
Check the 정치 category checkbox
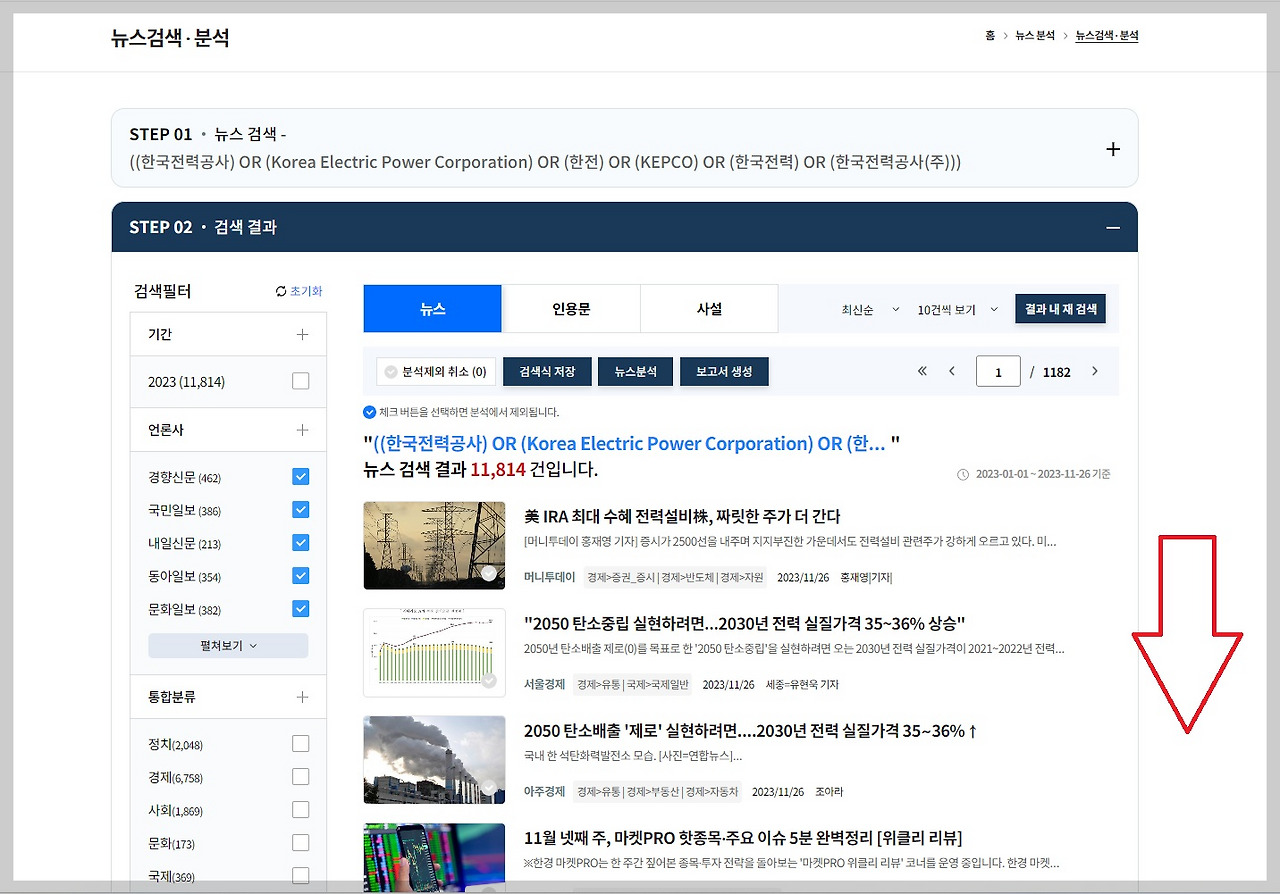click(301, 744)
